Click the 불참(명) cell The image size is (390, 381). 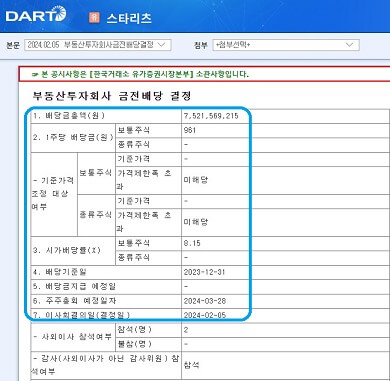click(x=148, y=344)
